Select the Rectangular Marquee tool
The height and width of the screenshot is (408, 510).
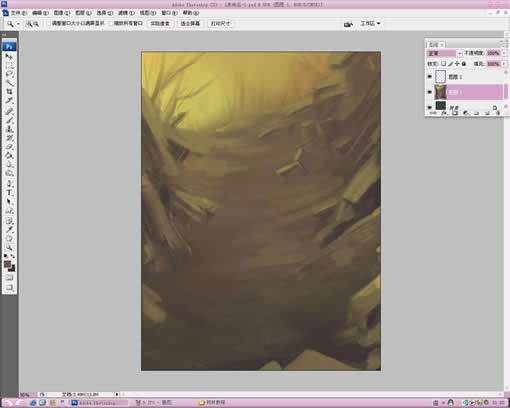coord(9,65)
